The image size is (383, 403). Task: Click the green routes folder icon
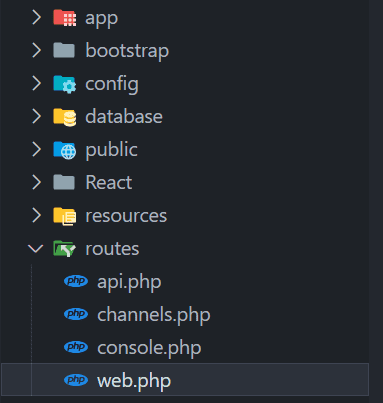pos(65,249)
